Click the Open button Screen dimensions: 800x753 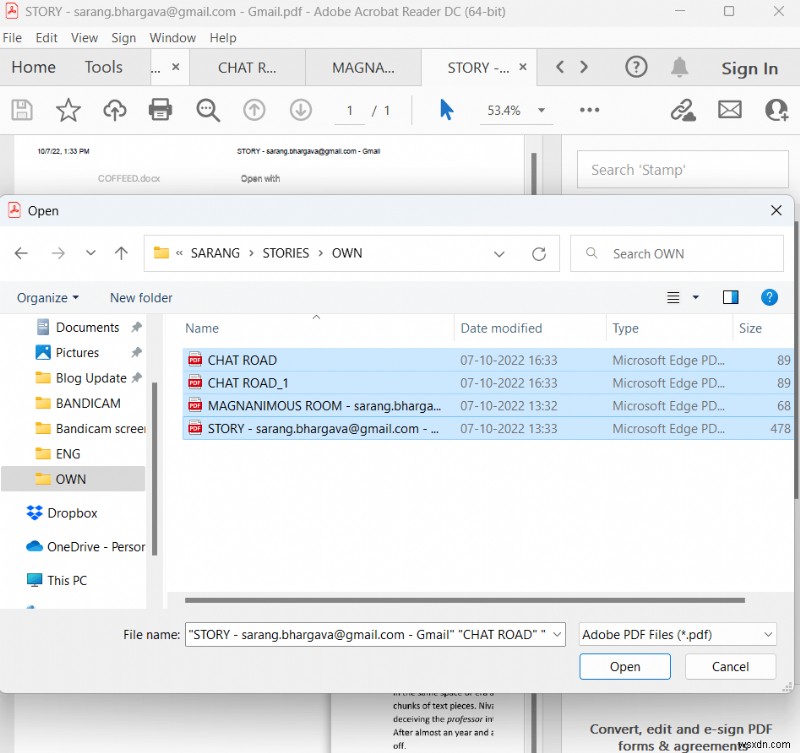(x=624, y=666)
